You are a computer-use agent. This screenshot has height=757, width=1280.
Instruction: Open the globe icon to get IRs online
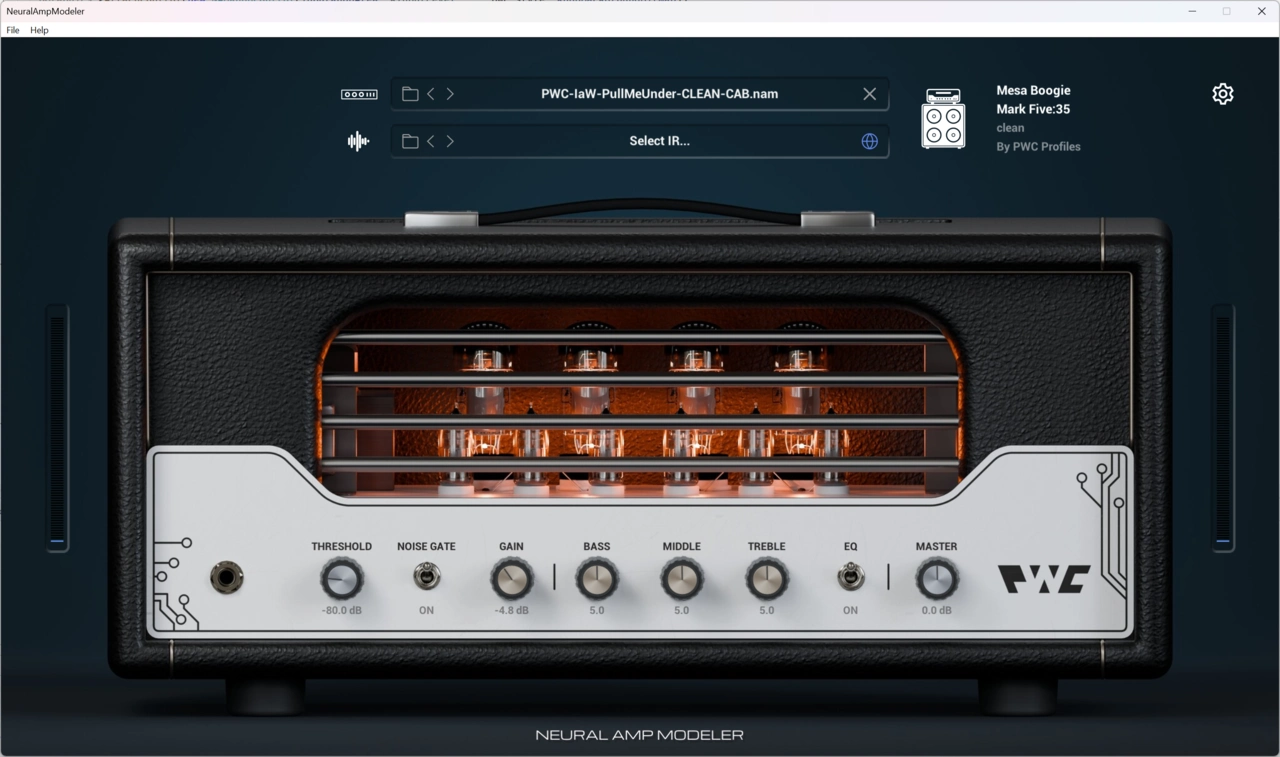pos(869,141)
